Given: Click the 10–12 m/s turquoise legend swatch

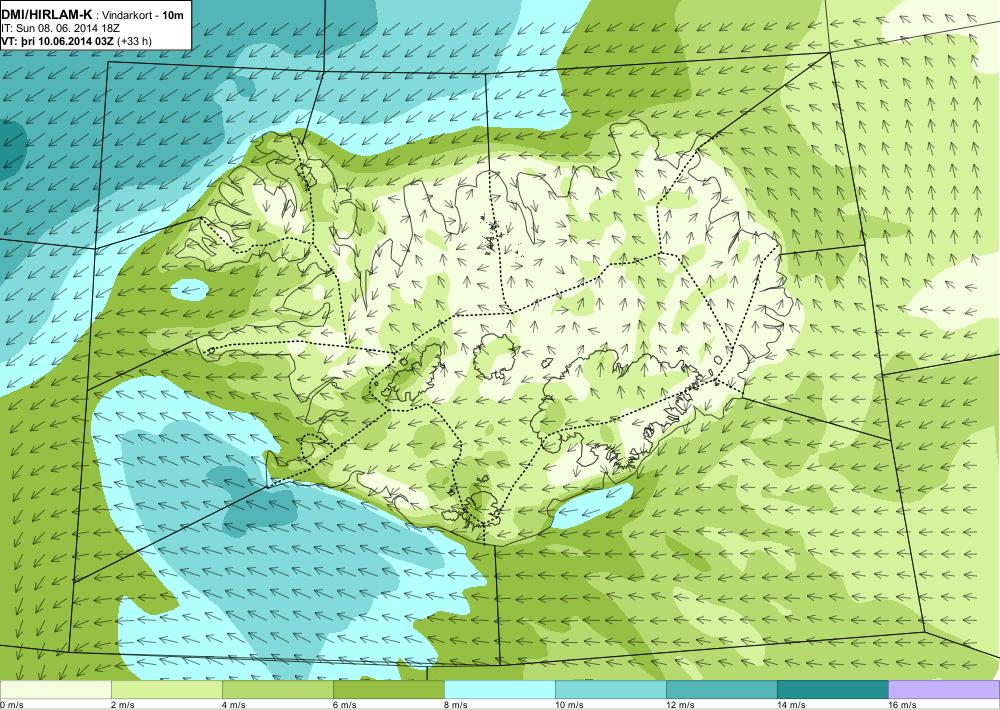Looking at the screenshot, I should tap(610, 689).
